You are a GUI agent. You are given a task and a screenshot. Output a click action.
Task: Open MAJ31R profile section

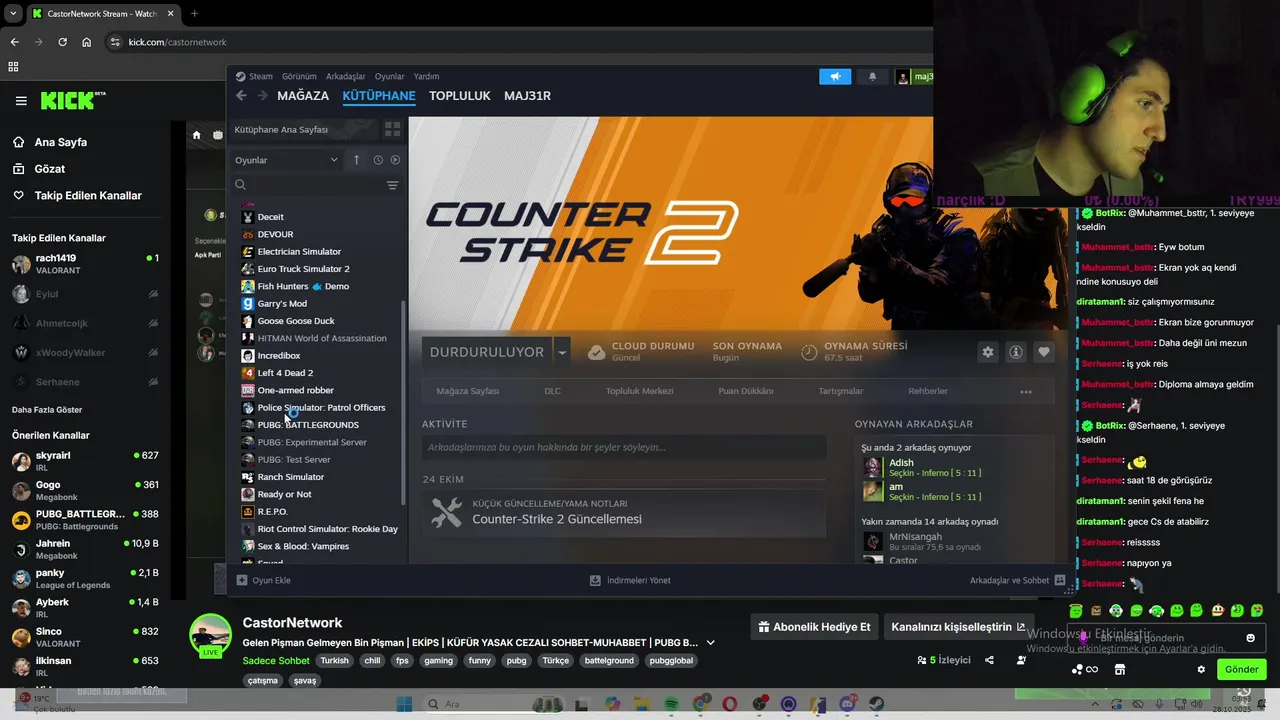point(528,96)
